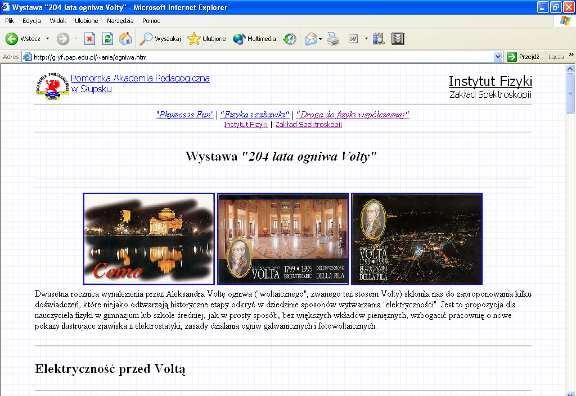Click the page icon beside the URL

(28, 57)
